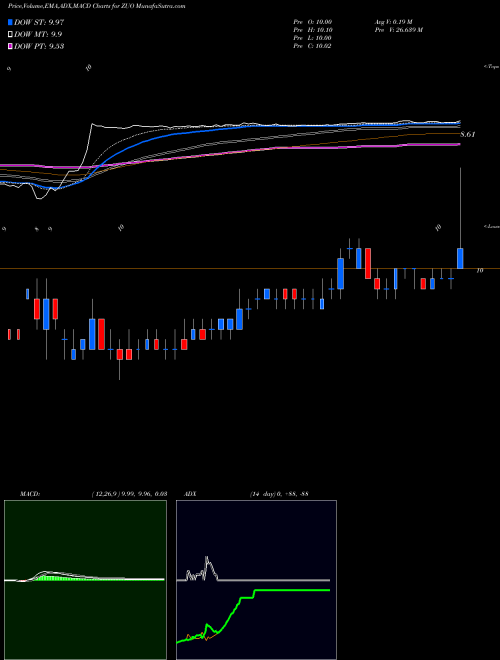This screenshot has width=500, height=660.
Task: Click the '<Lows' axis label
Action: (492, 226)
